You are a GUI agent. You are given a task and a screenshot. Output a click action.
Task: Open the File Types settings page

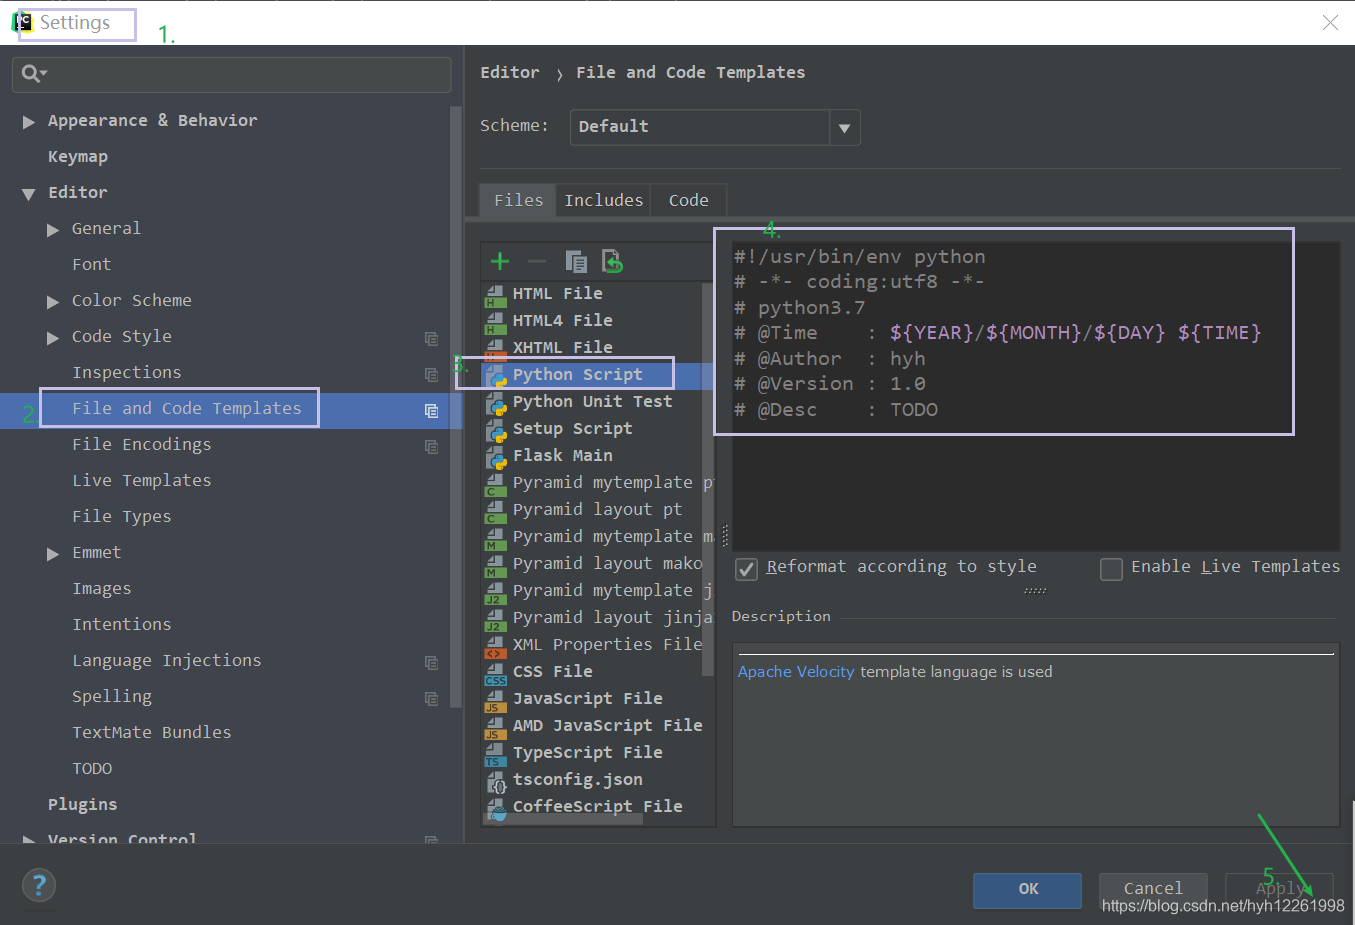(122, 516)
